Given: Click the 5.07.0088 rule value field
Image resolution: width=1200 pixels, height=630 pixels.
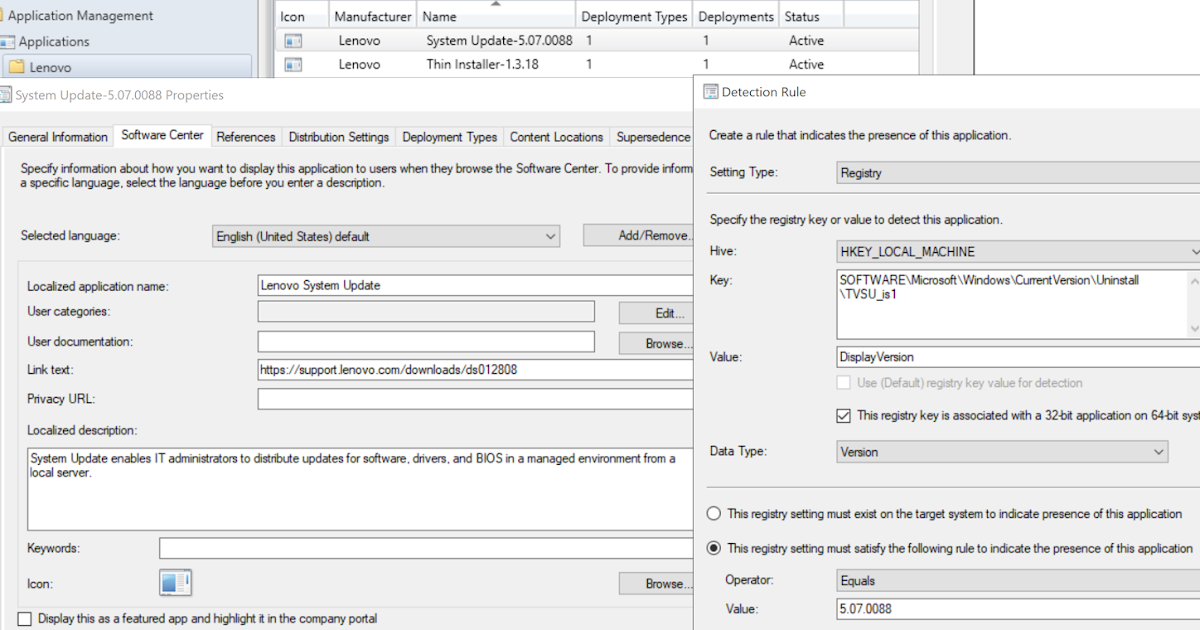Looking at the screenshot, I should (1018, 608).
